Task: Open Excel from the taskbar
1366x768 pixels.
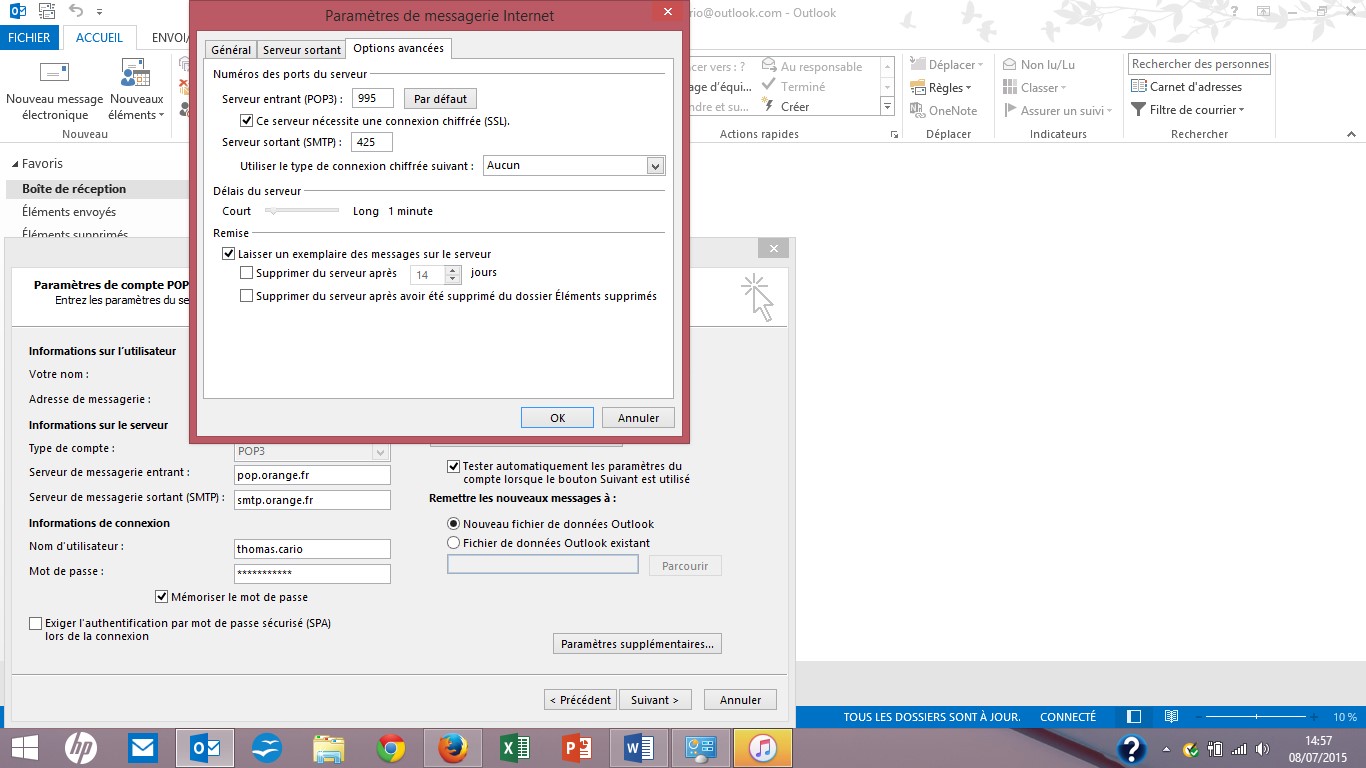Action: pyautogui.click(x=514, y=747)
